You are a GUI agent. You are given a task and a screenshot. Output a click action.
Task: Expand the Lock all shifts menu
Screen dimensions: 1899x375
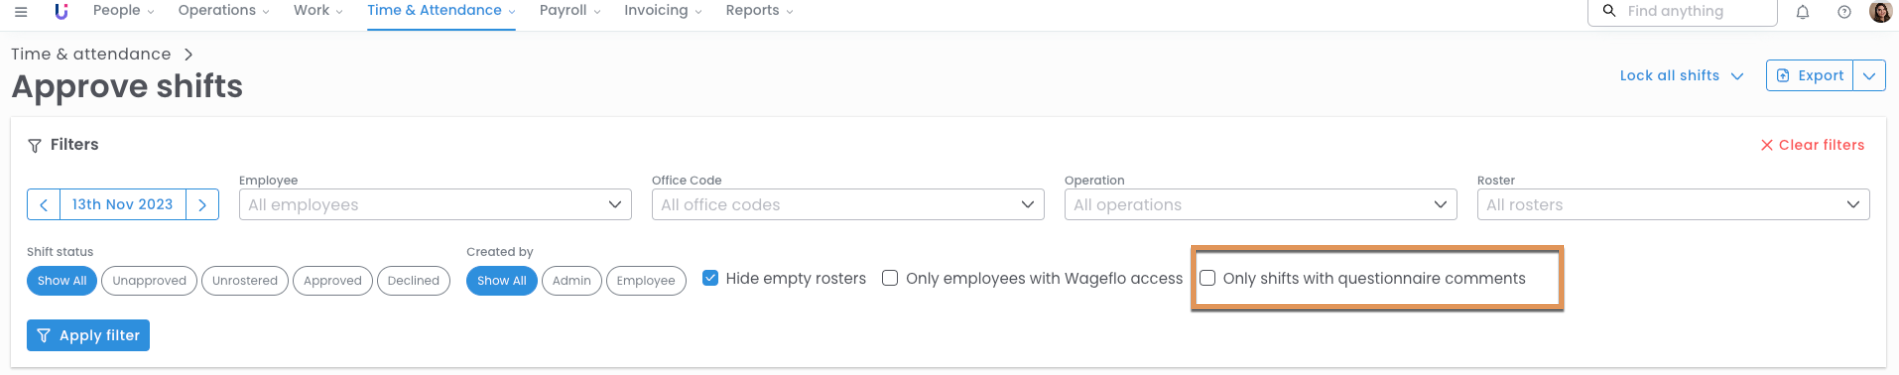pyautogui.click(x=1681, y=76)
